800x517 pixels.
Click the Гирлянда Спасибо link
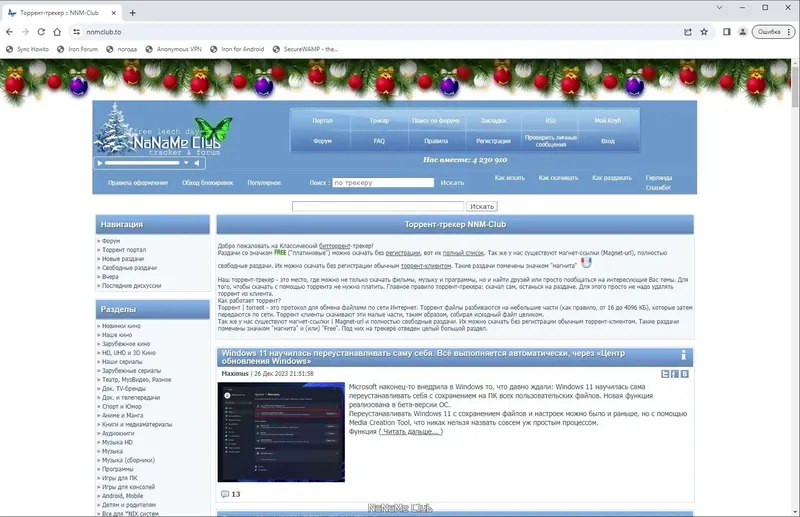658,183
